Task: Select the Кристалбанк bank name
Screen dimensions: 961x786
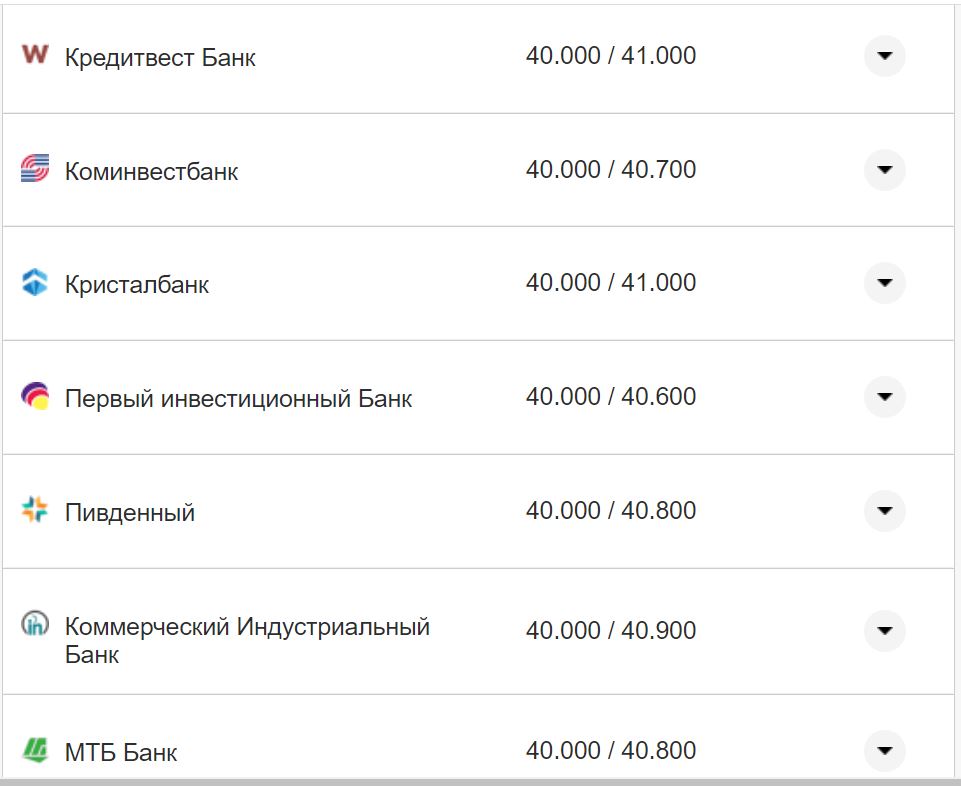Action: [137, 285]
